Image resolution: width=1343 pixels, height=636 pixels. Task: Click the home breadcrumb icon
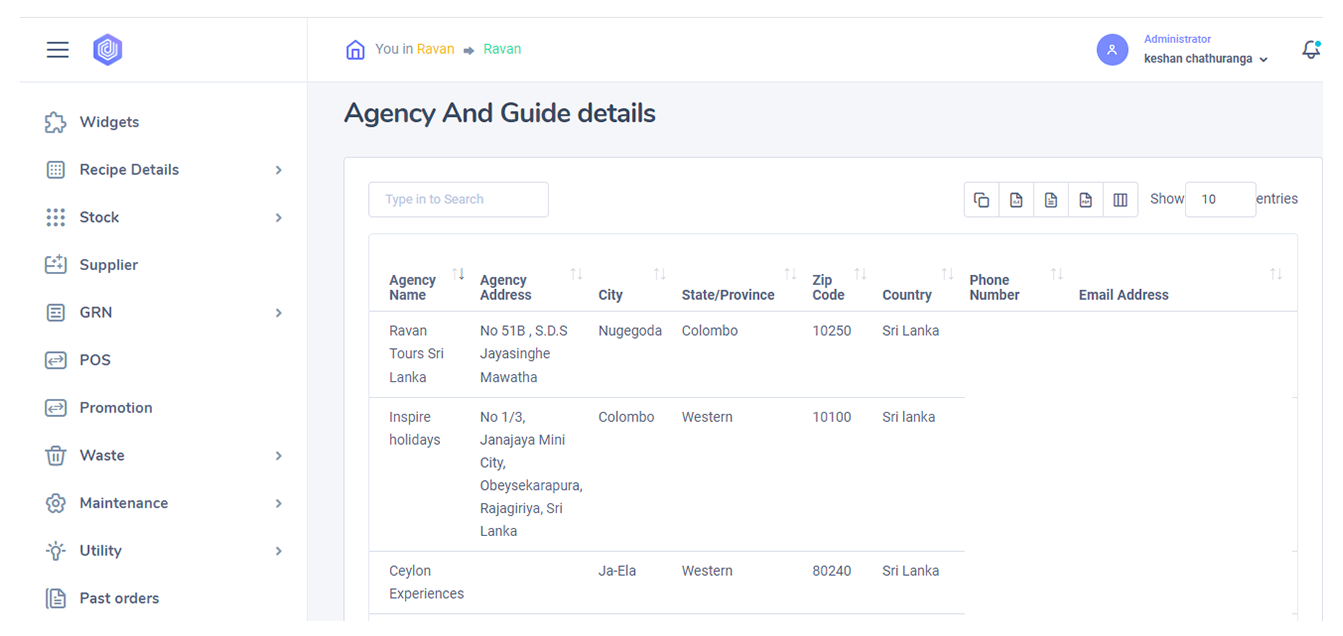[355, 50]
